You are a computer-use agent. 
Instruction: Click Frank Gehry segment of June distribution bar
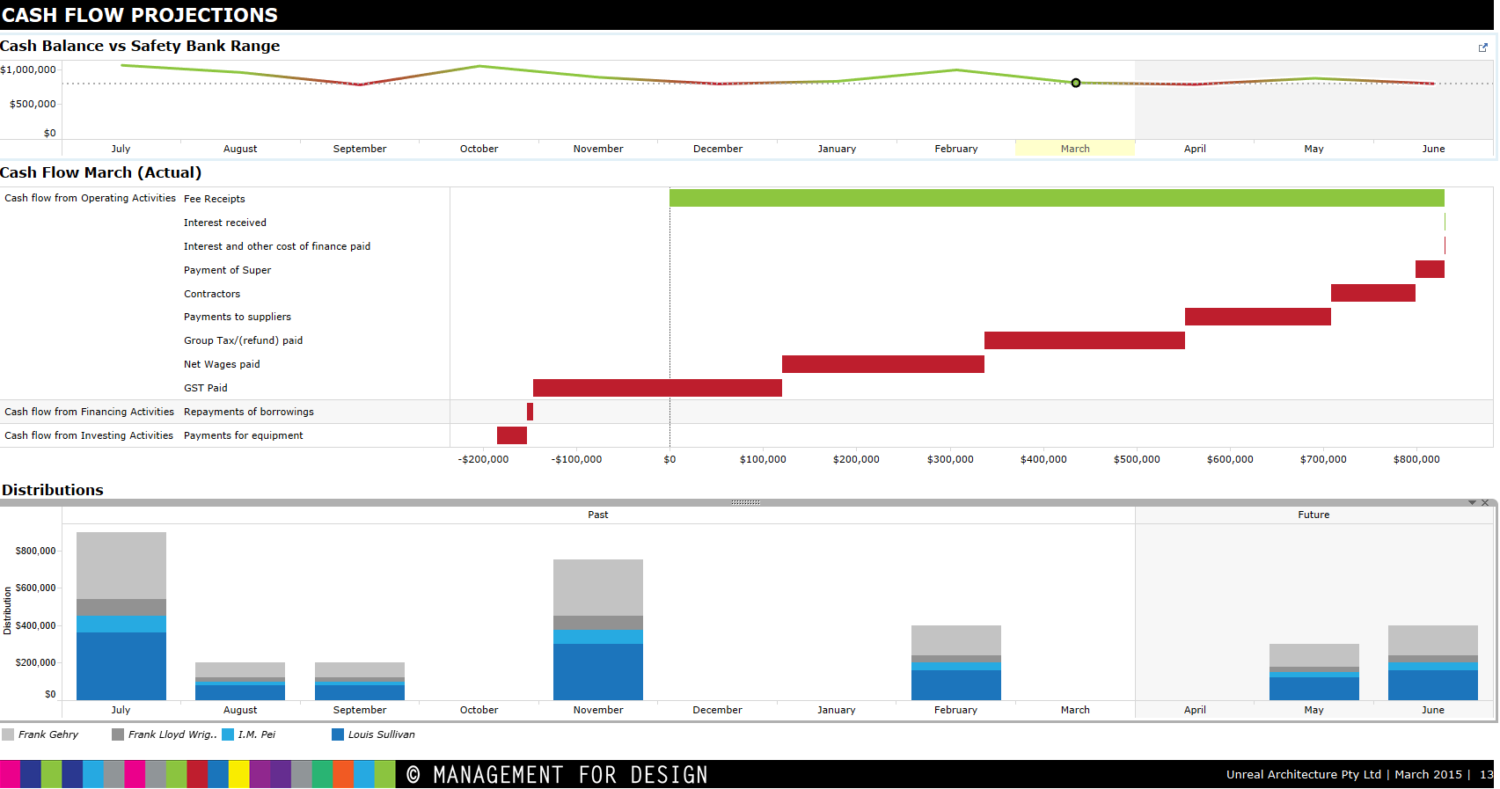point(1433,640)
